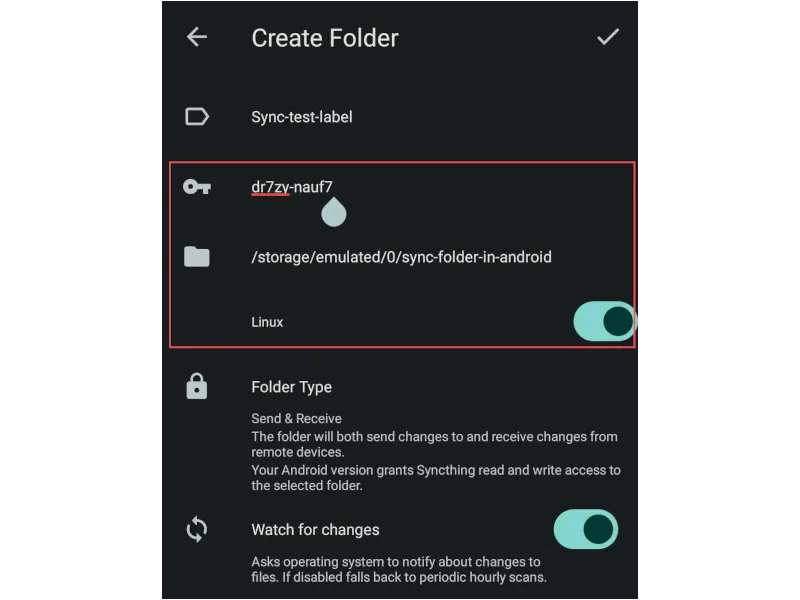800x600 pixels.
Task: Click the key icon for folder ID
Action: click(x=196, y=187)
